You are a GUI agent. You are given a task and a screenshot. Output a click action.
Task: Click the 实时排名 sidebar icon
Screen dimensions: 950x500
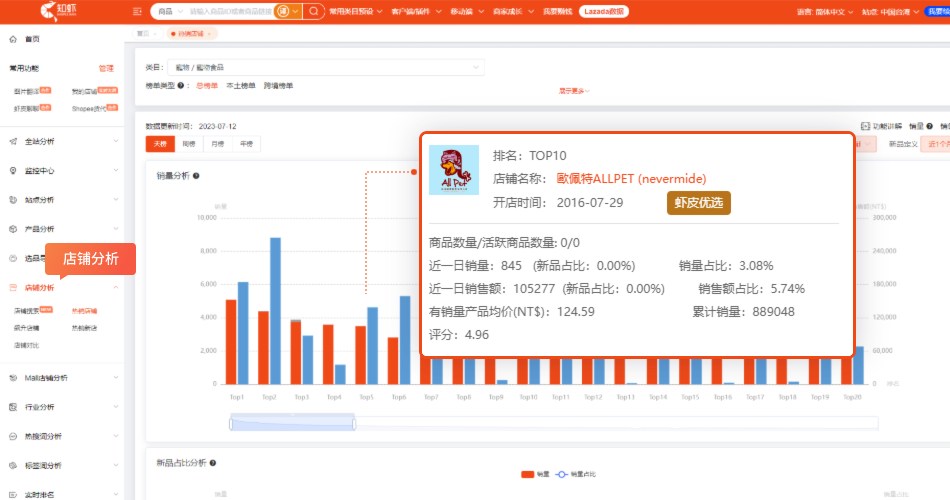pyautogui.click(x=13, y=495)
